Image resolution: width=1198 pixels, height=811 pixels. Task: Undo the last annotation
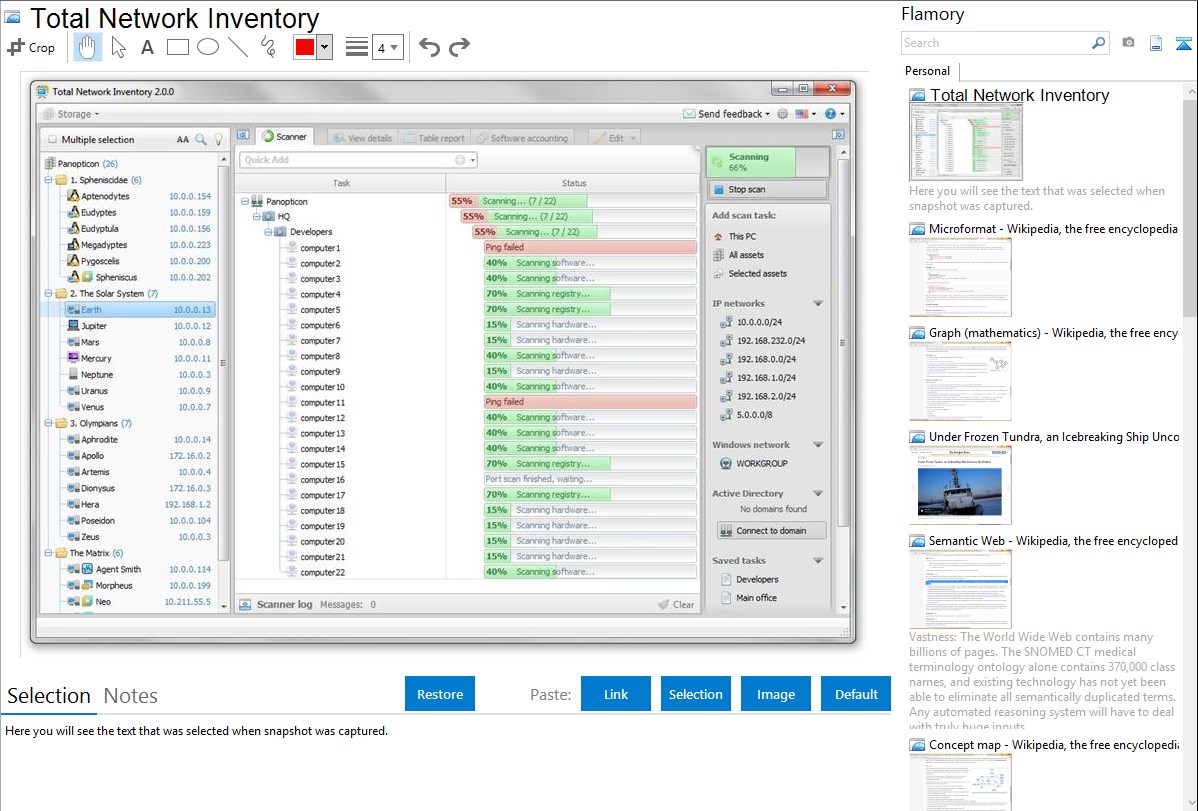coord(429,47)
